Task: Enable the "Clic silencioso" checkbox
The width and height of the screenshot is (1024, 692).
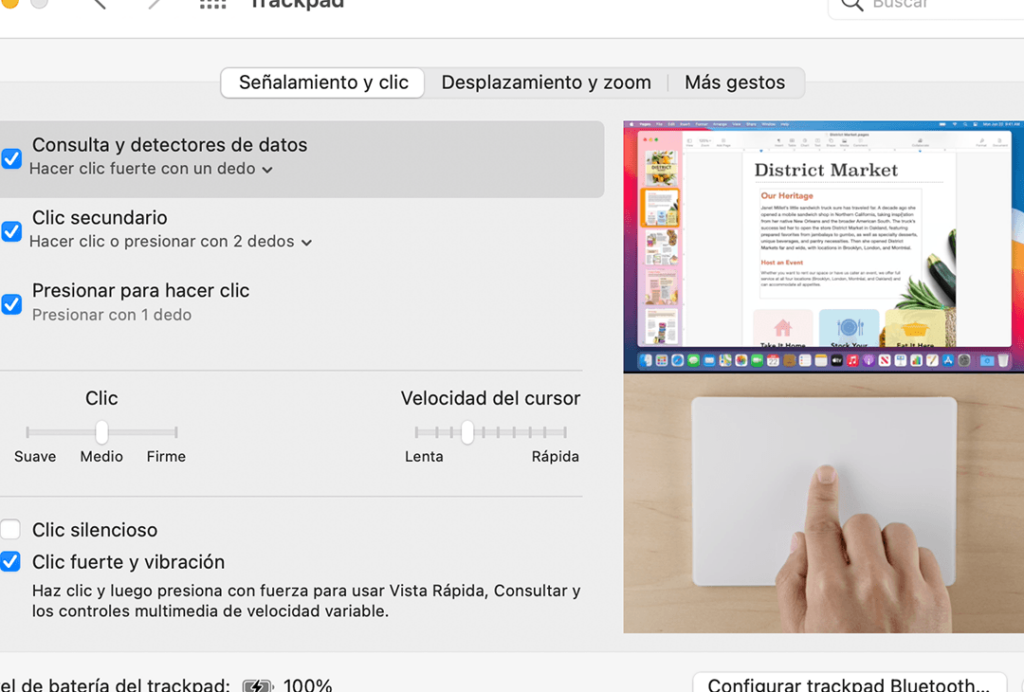Action: point(13,529)
